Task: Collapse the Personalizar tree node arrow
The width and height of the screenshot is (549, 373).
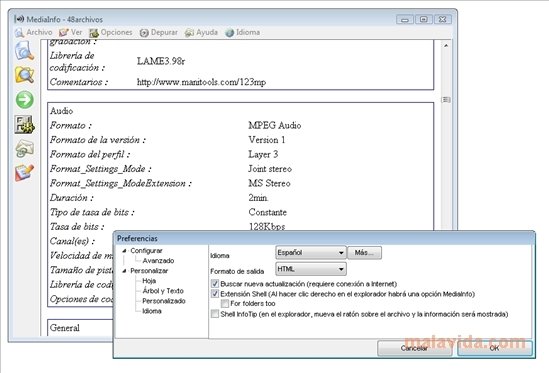Action: (x=124, y=271)
